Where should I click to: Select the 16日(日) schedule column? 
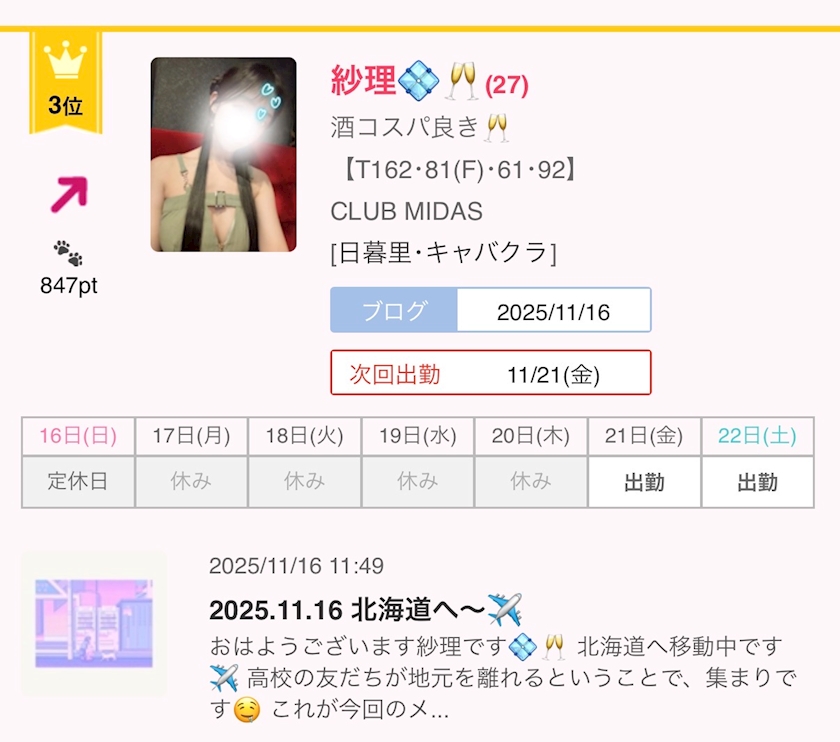click(x=78, y=436)
